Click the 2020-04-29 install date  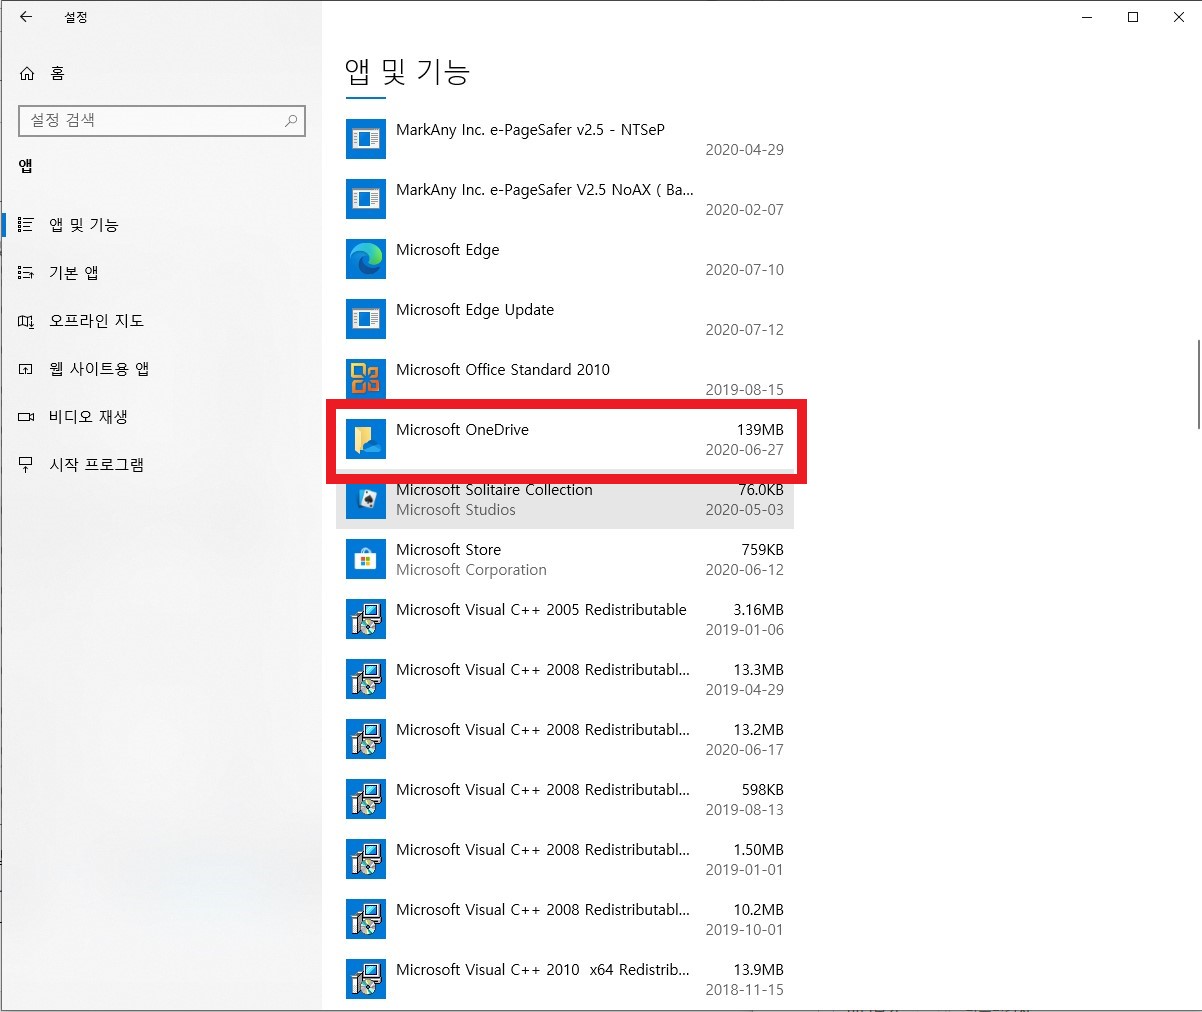coord(745,150)
